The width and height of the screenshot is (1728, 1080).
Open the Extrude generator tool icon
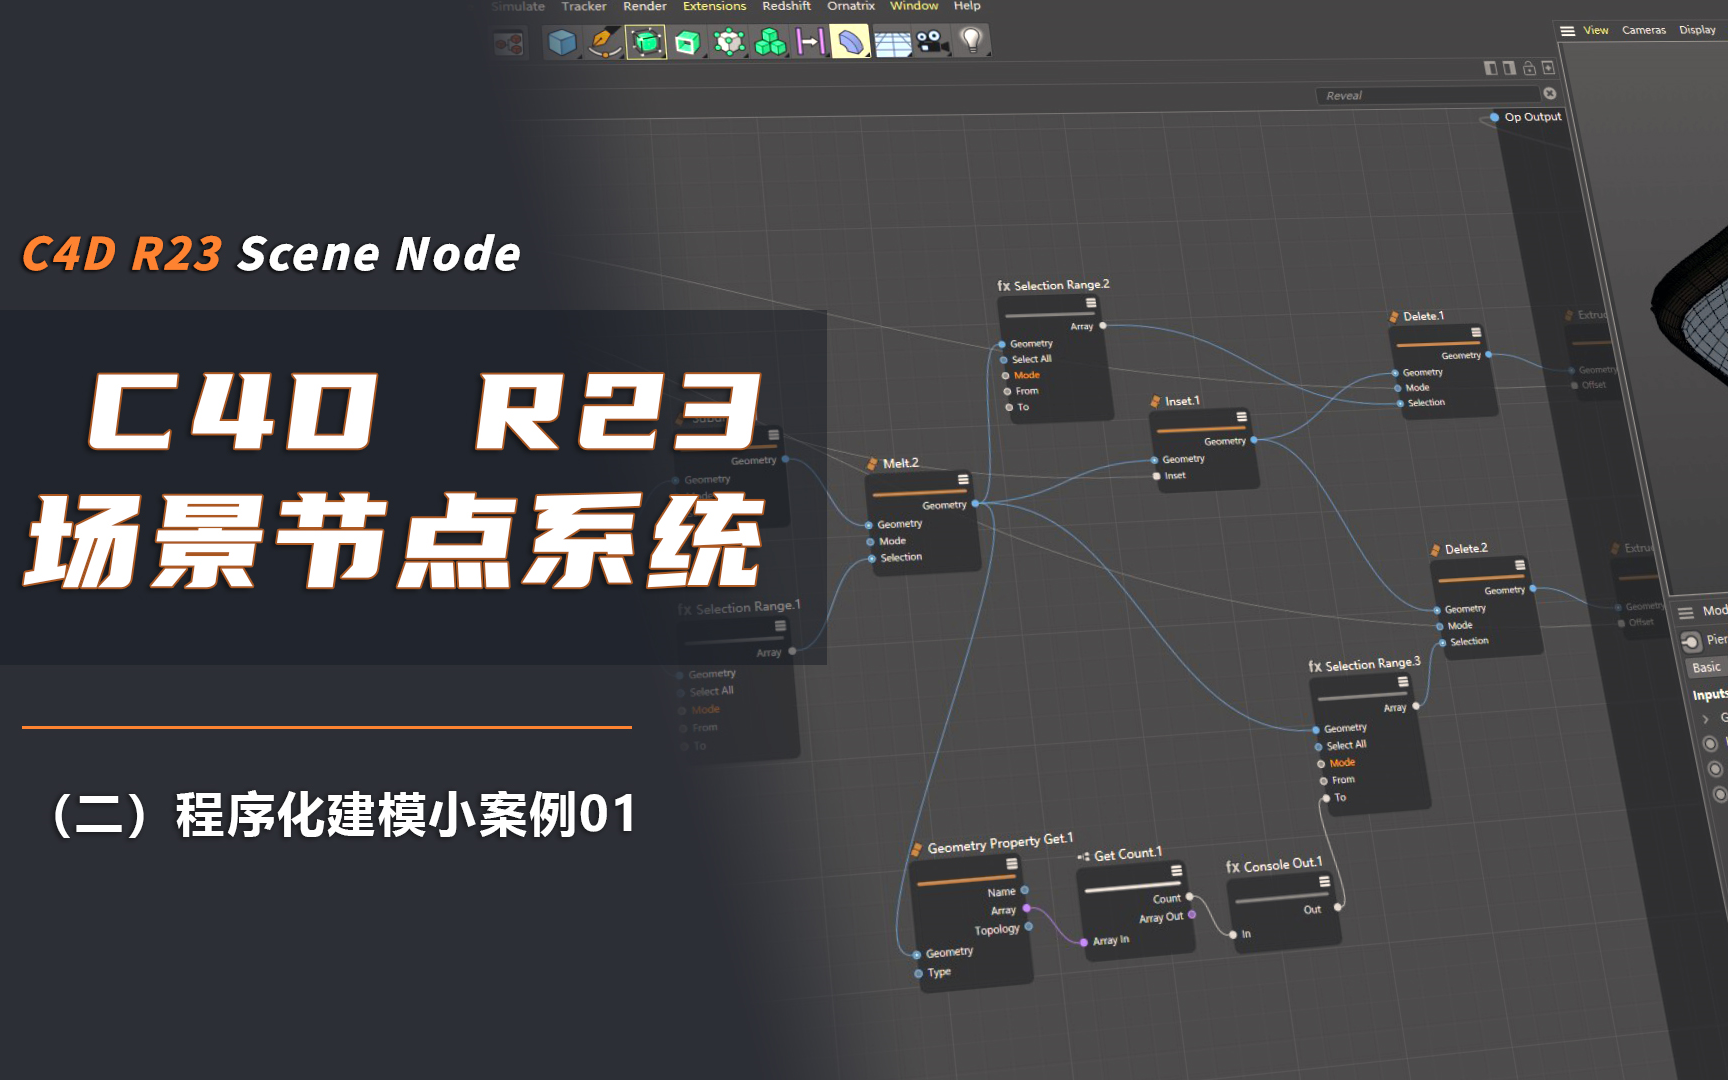click(687, 42)
